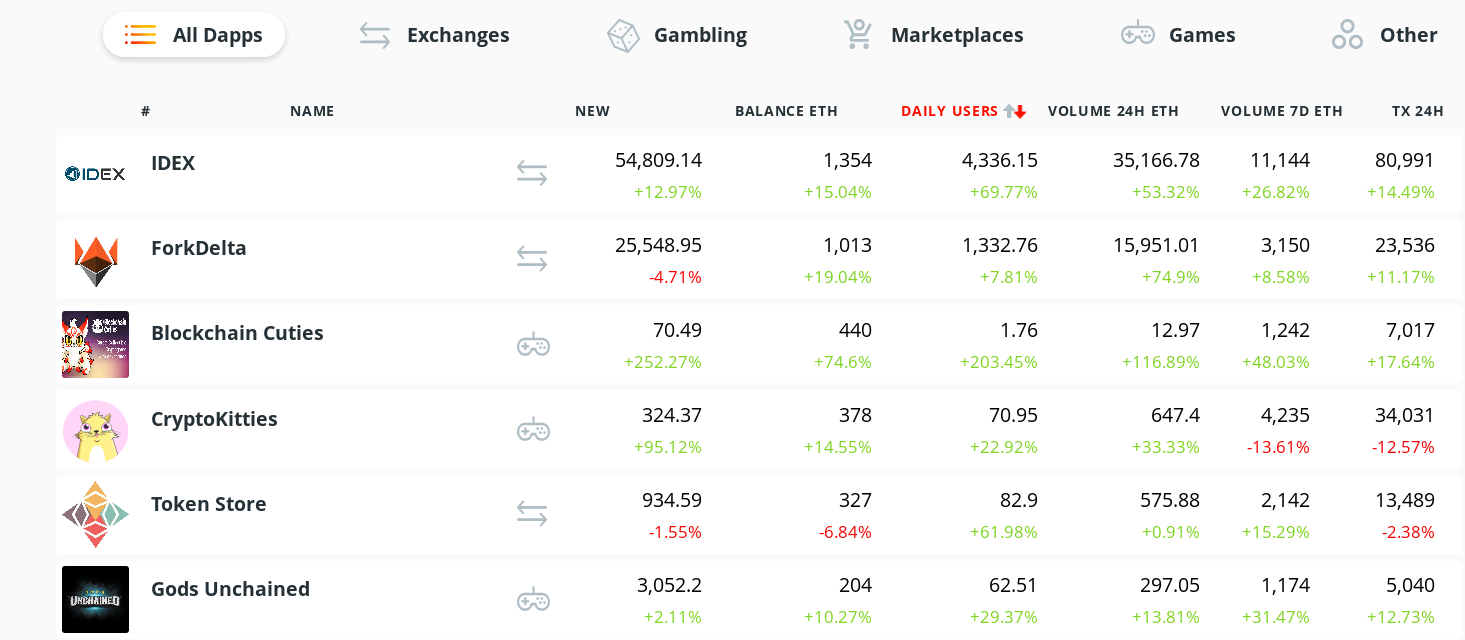Open the ForkDelta dapp name link
Screen dimensions: 1465x640
pyautogui.click(x=199, y=248)
